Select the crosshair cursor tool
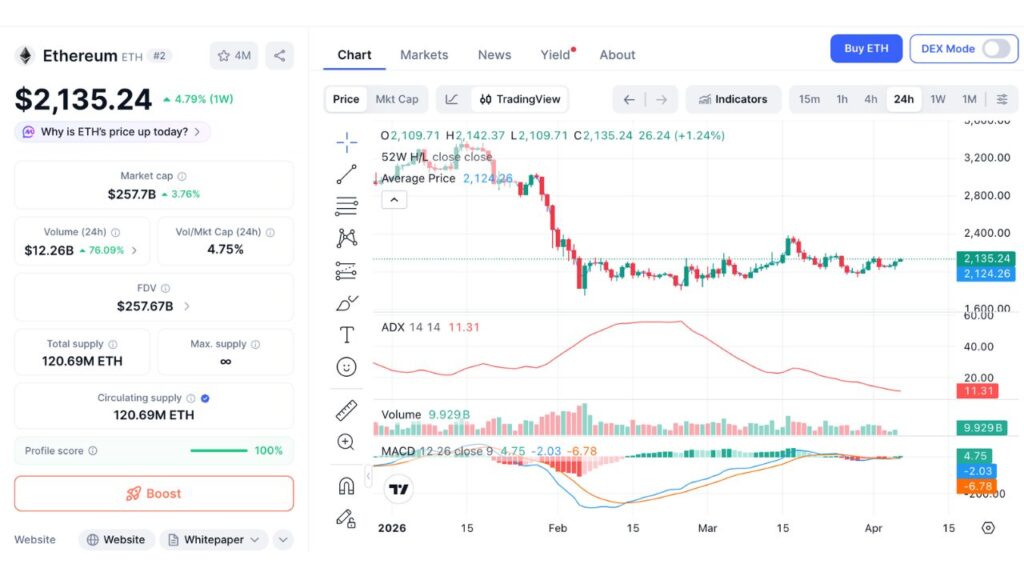1024x576 pixels. [346, 142]
